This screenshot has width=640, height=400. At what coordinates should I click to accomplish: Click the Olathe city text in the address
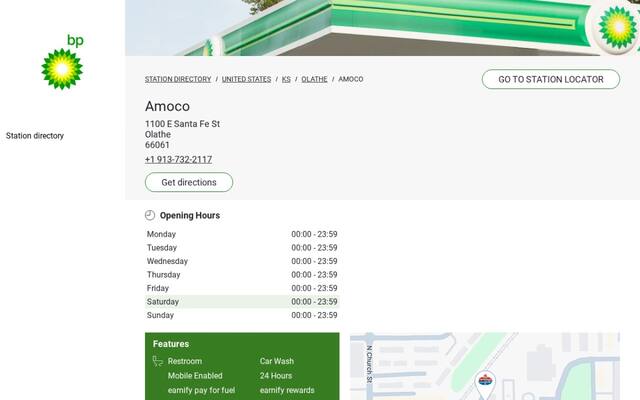[x=158, y=134]
